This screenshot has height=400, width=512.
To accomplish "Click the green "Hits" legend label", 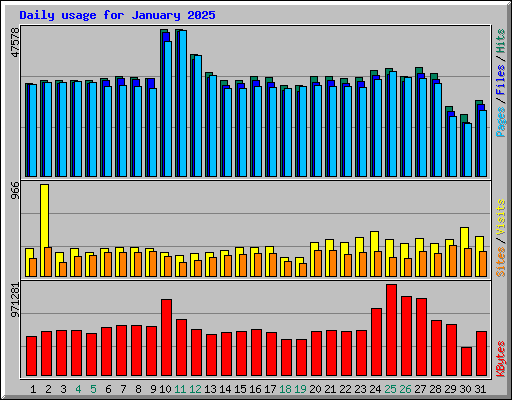I will click(501, 41).
